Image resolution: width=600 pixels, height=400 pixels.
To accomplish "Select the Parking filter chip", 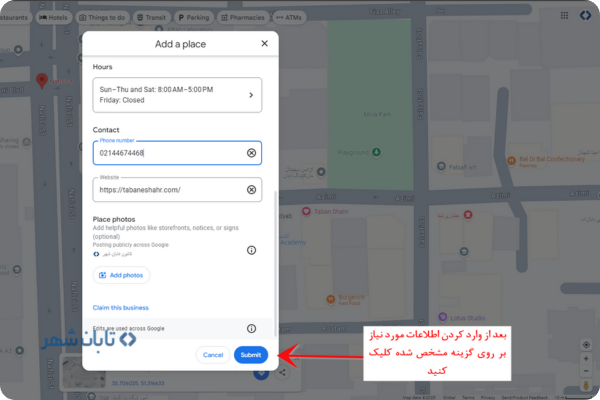I will [194, 18].
